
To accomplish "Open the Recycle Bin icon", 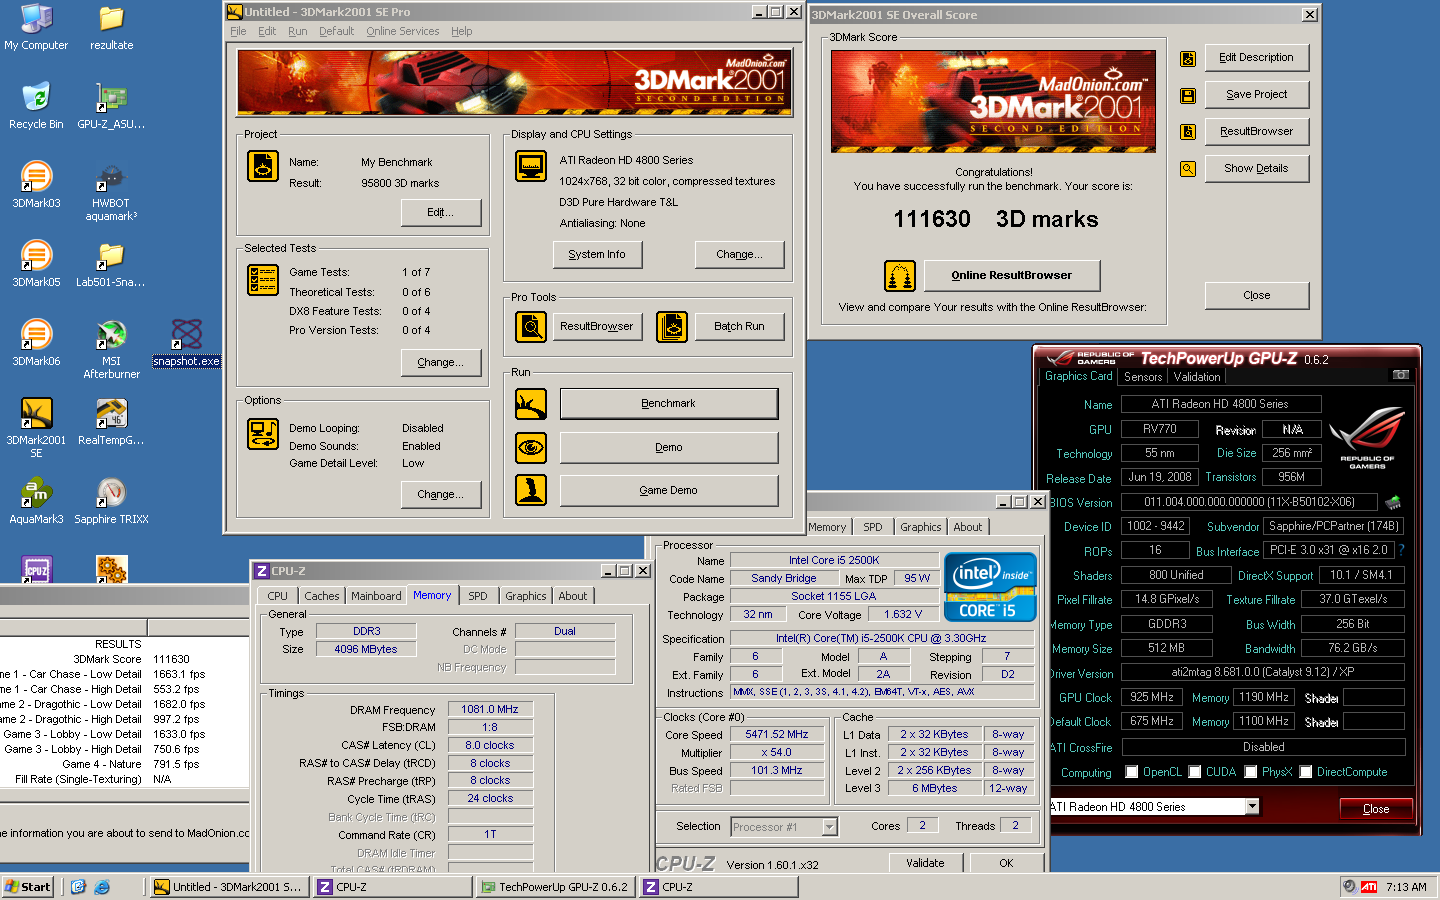I will (x=36, y=106).
